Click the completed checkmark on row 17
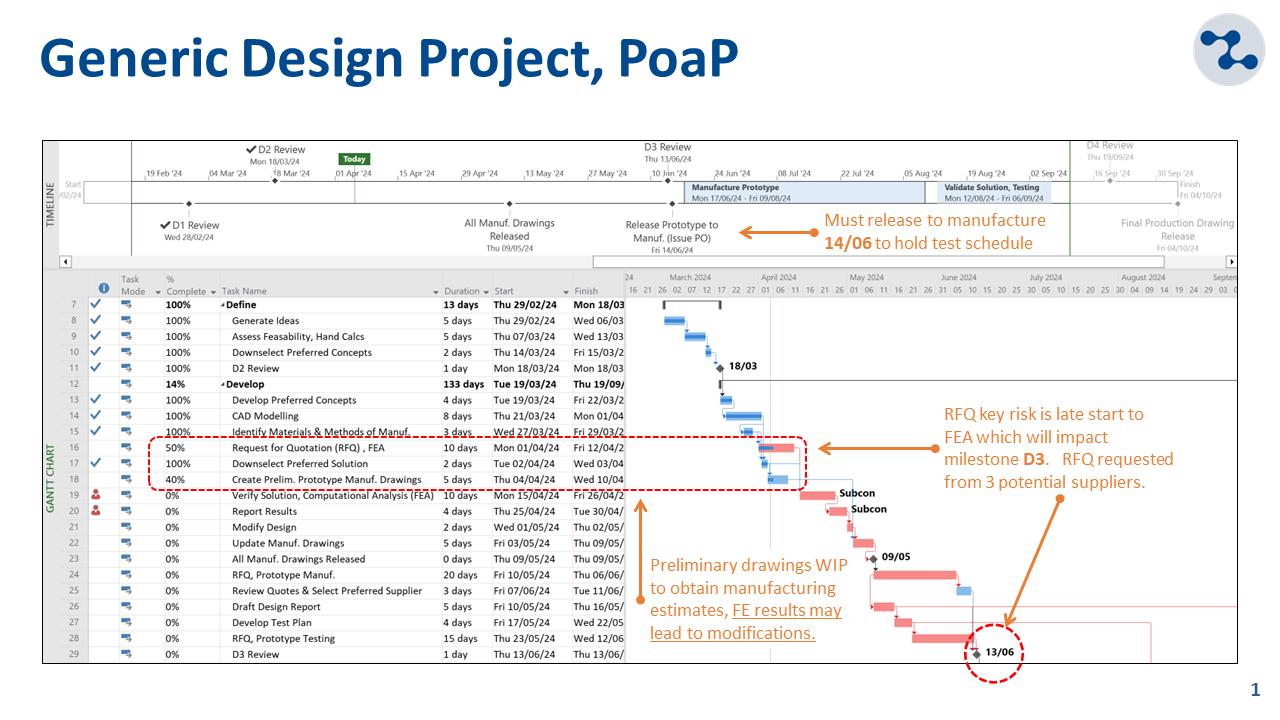1280x720 pixels. tap(96, 463)
